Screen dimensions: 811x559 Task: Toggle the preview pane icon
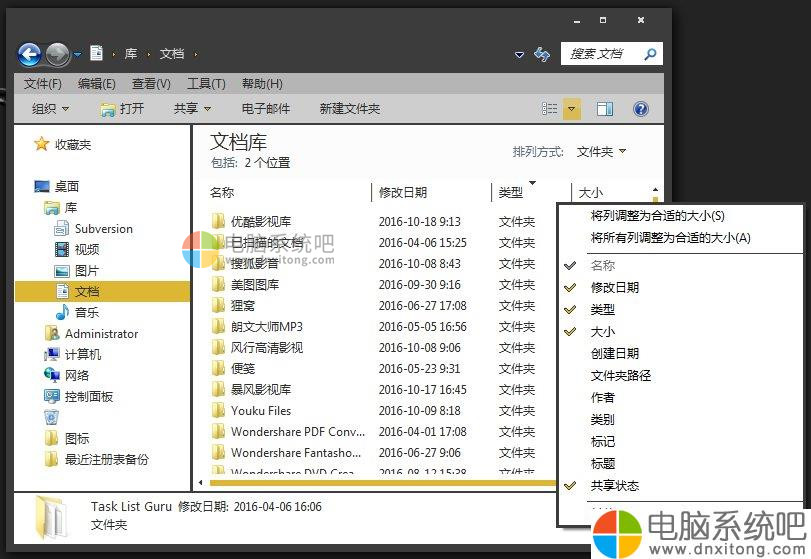pyautogui.click(x=605, y=109)
